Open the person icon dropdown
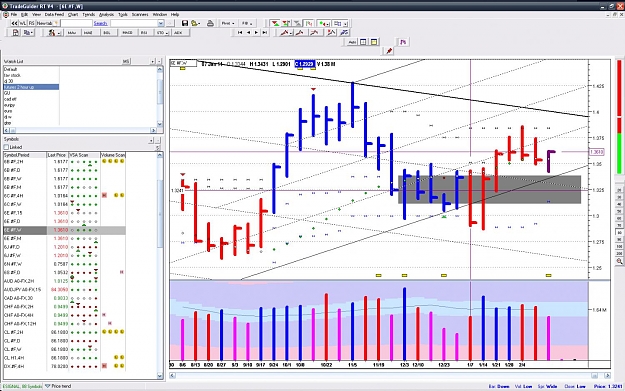 click(x=54, y=33)
